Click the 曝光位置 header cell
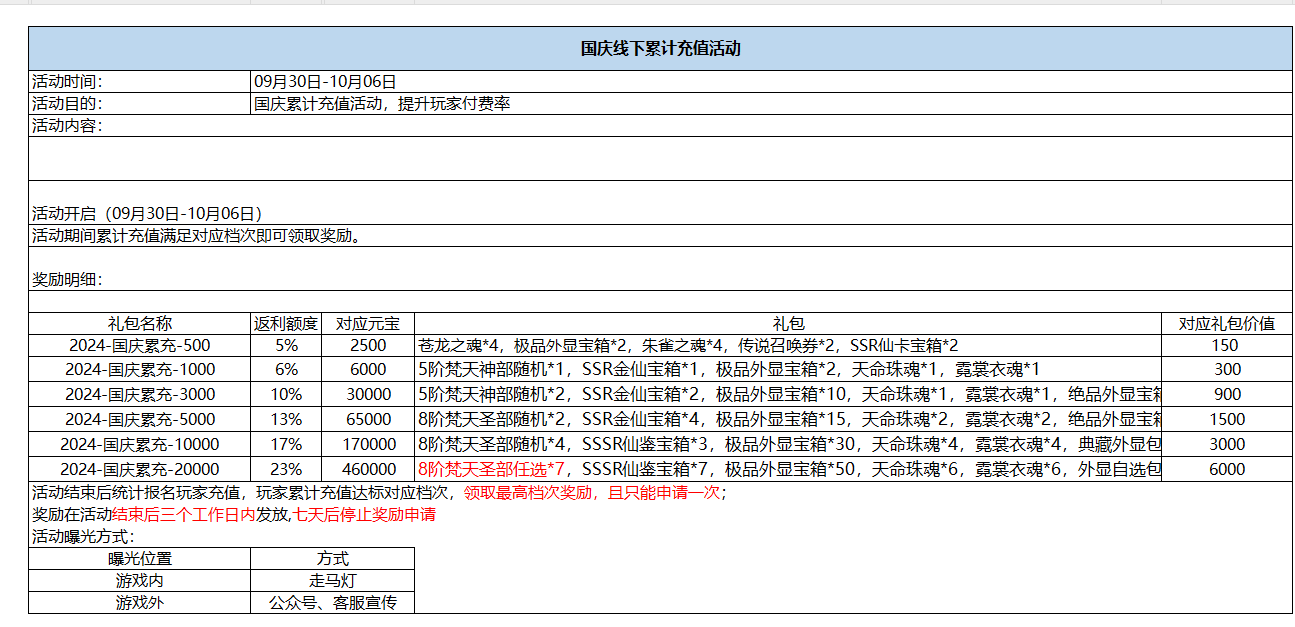 tap(139, 559)
